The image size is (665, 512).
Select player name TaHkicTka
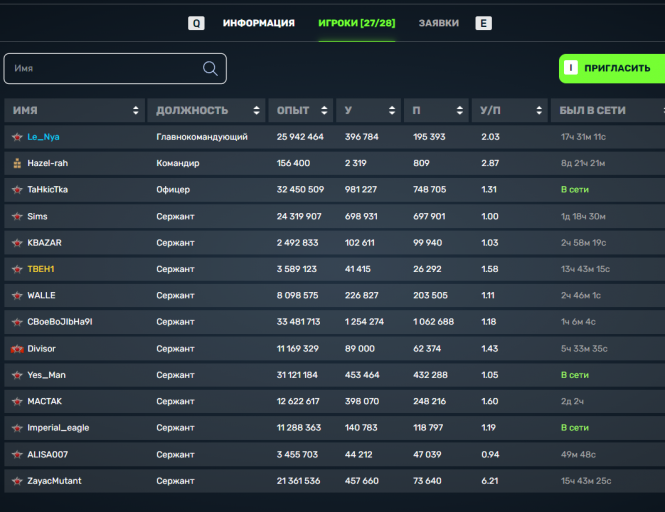coord(48,190)
